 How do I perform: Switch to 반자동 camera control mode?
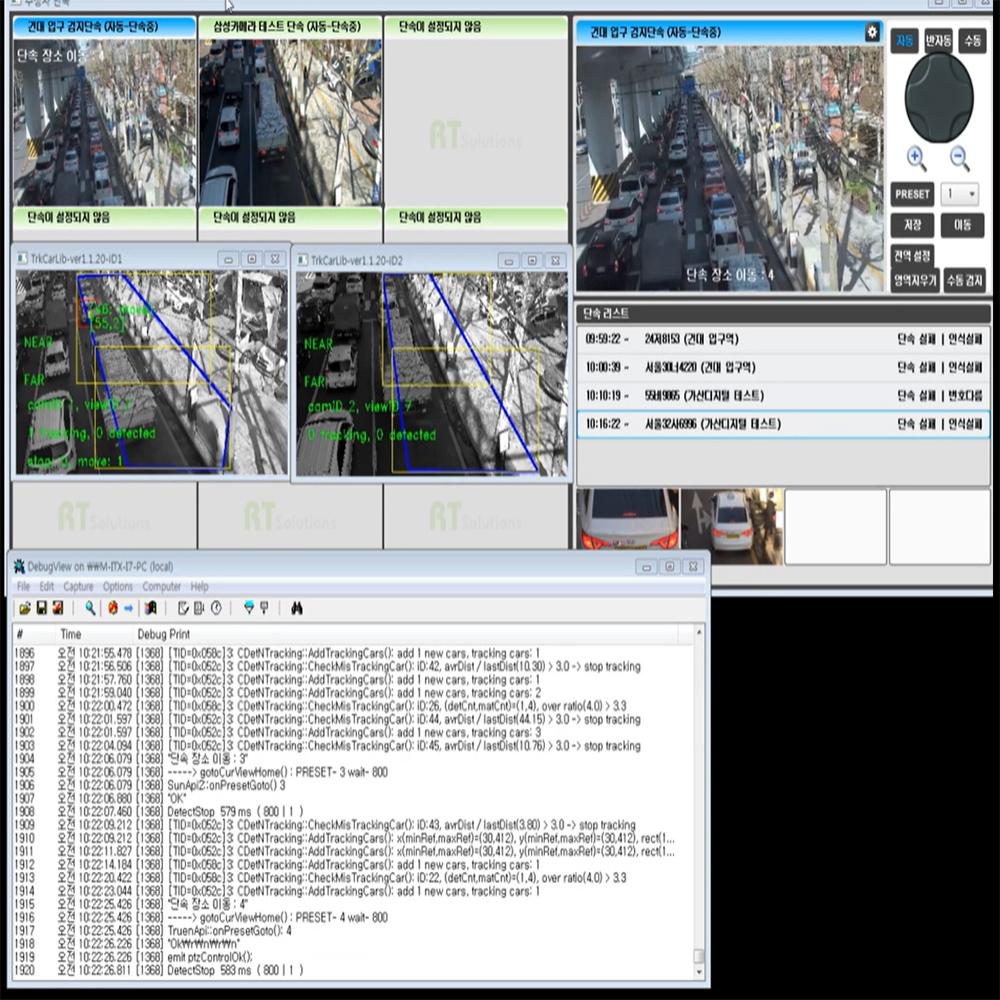(x=938, y=41)
